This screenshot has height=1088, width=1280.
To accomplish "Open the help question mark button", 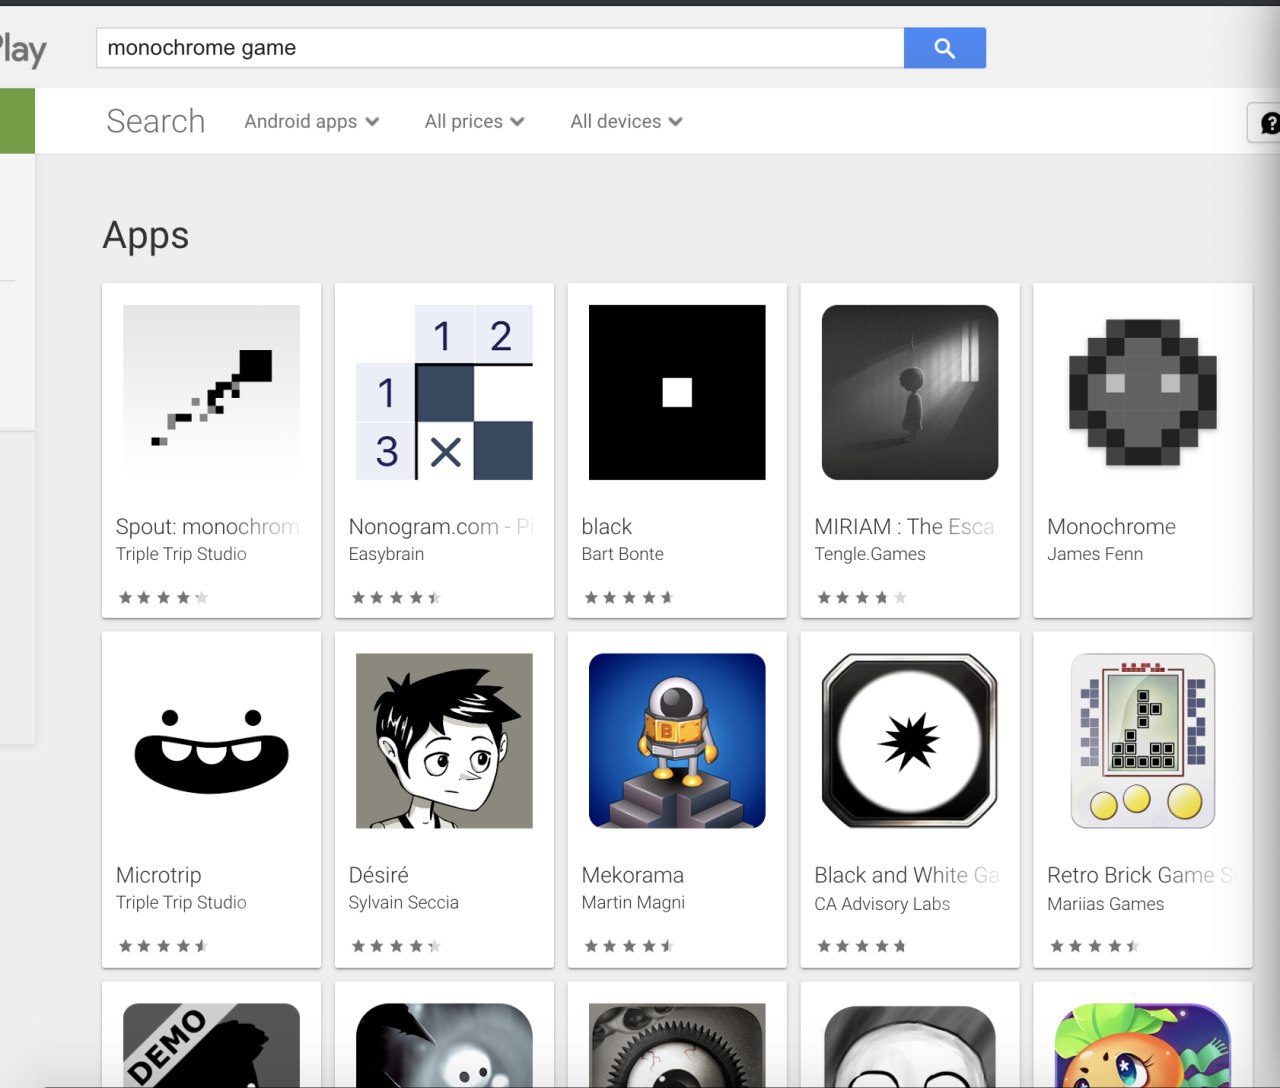I will 1266,123.
